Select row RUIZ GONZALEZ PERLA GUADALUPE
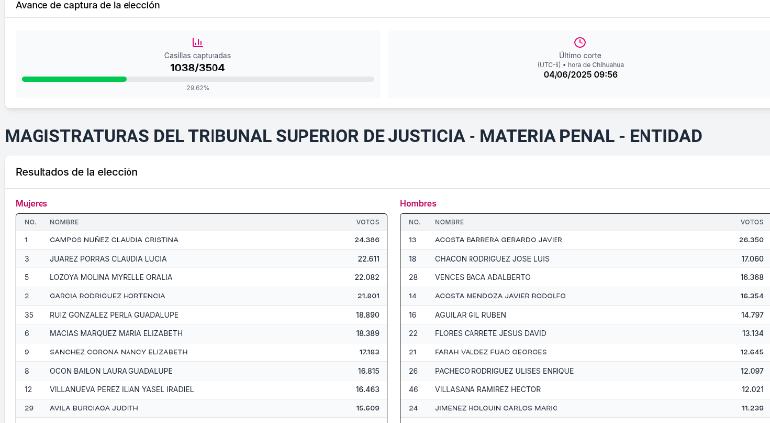This screenshot has width=770, height=423. pos(201,315)
